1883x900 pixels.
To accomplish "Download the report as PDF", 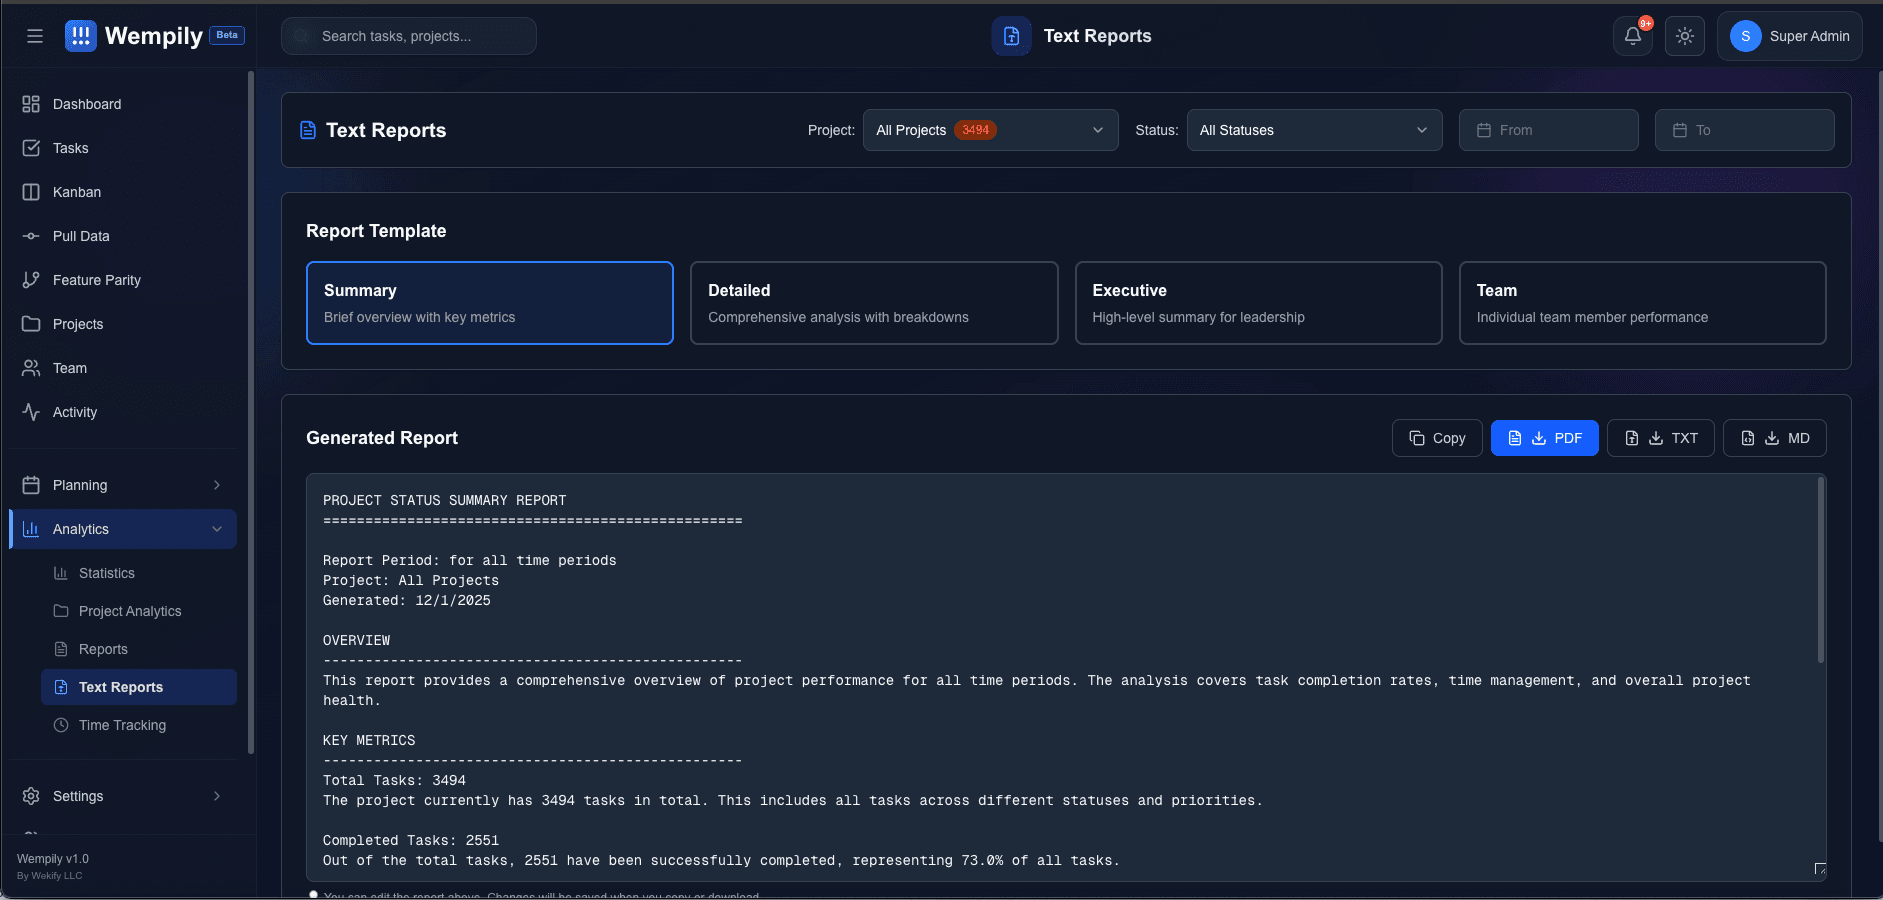I will (1544, 438).
